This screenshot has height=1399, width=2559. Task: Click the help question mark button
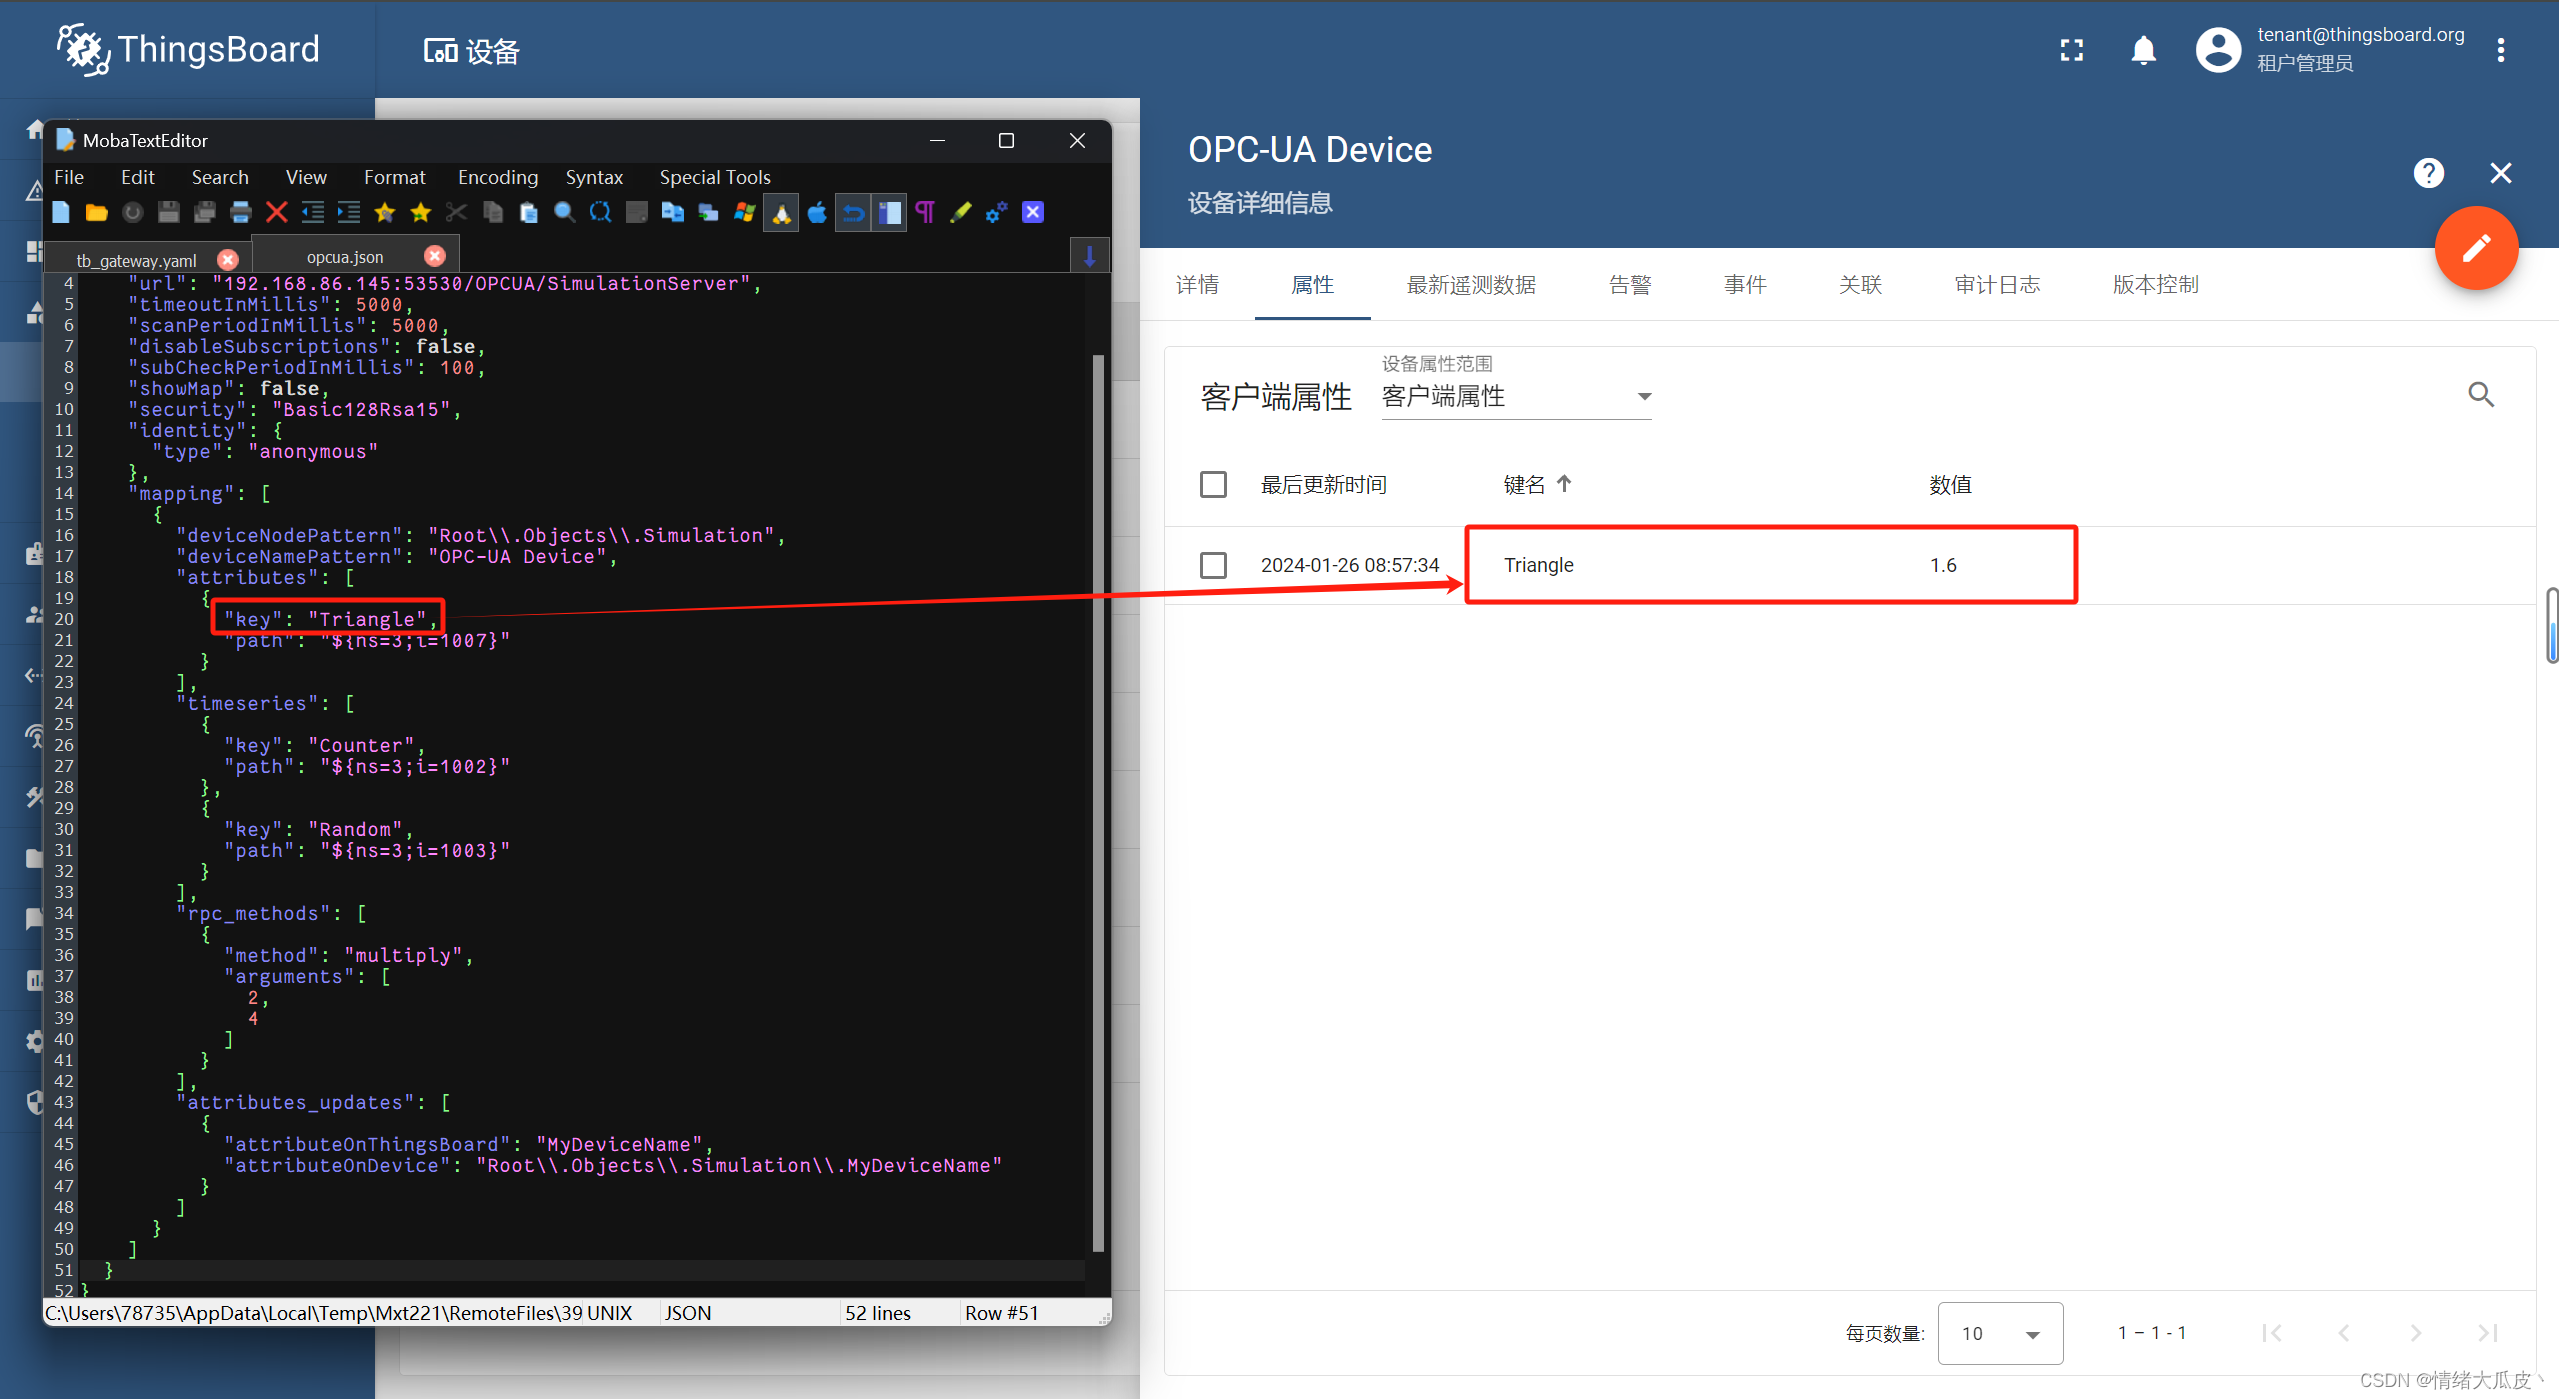pyautogui.click(x=2429, y=173)
